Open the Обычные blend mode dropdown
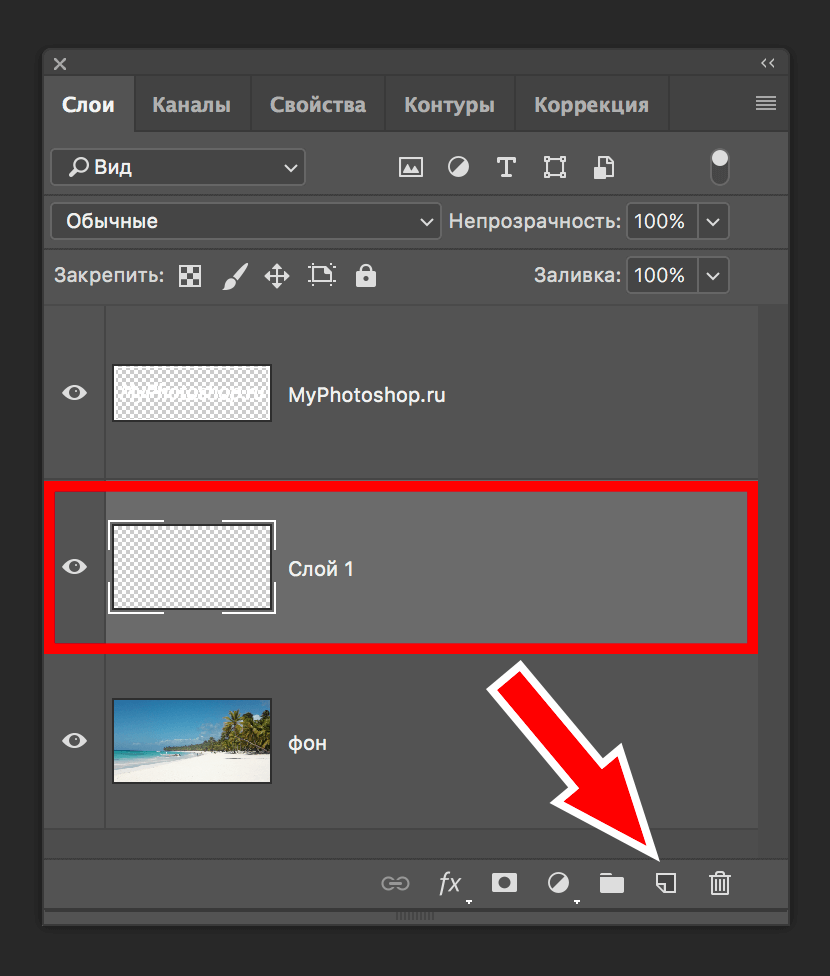This screenshot has height=976, width=830. coord(245,221)
